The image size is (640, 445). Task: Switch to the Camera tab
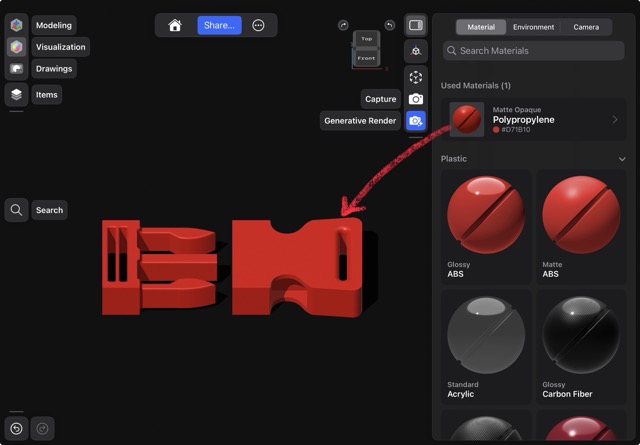pyautogui.click(x=586, y=27)
